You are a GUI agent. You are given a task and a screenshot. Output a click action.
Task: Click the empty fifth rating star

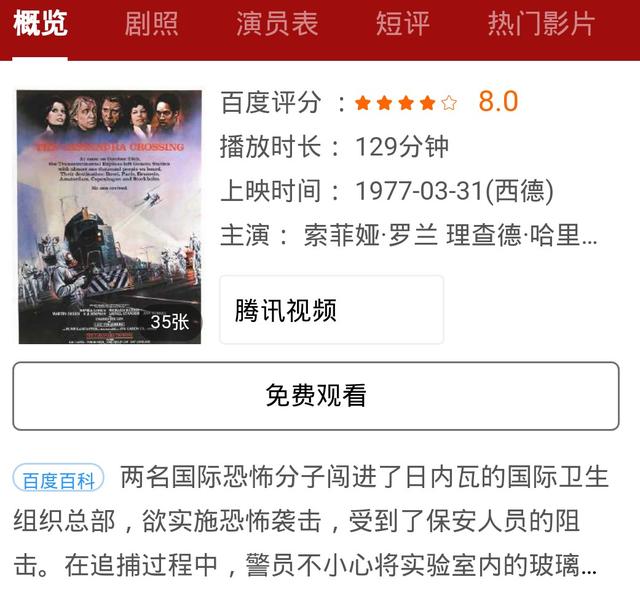coord(449,103)
